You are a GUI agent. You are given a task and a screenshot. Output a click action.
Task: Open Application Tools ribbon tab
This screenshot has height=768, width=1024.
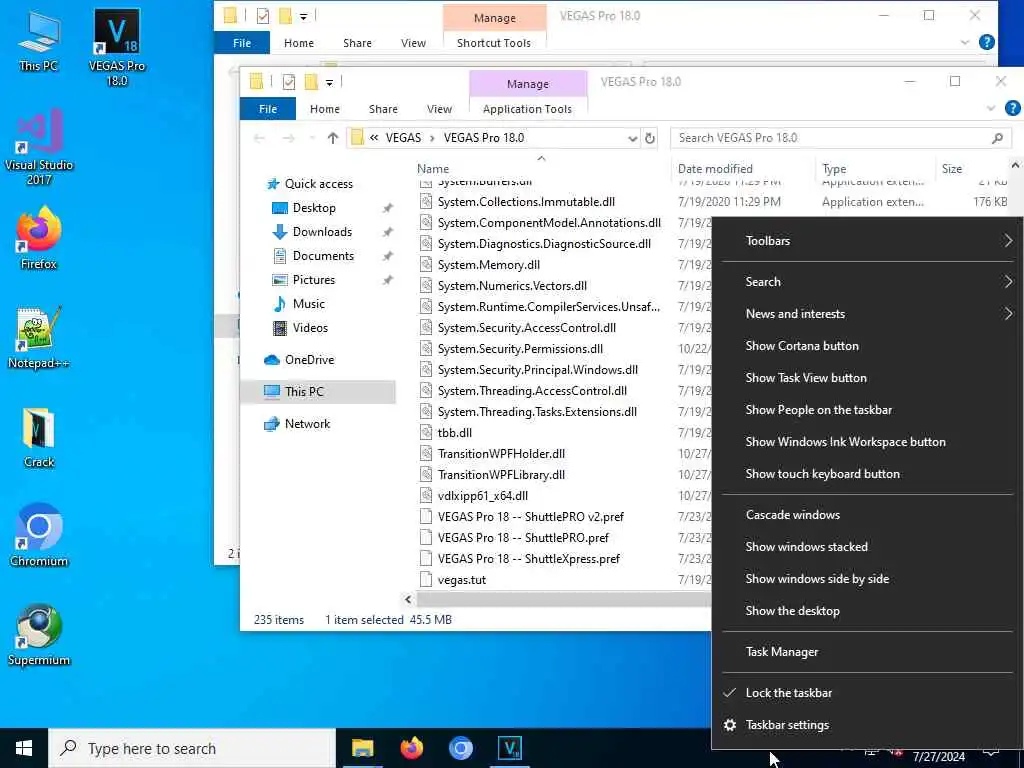pos(528,109)
